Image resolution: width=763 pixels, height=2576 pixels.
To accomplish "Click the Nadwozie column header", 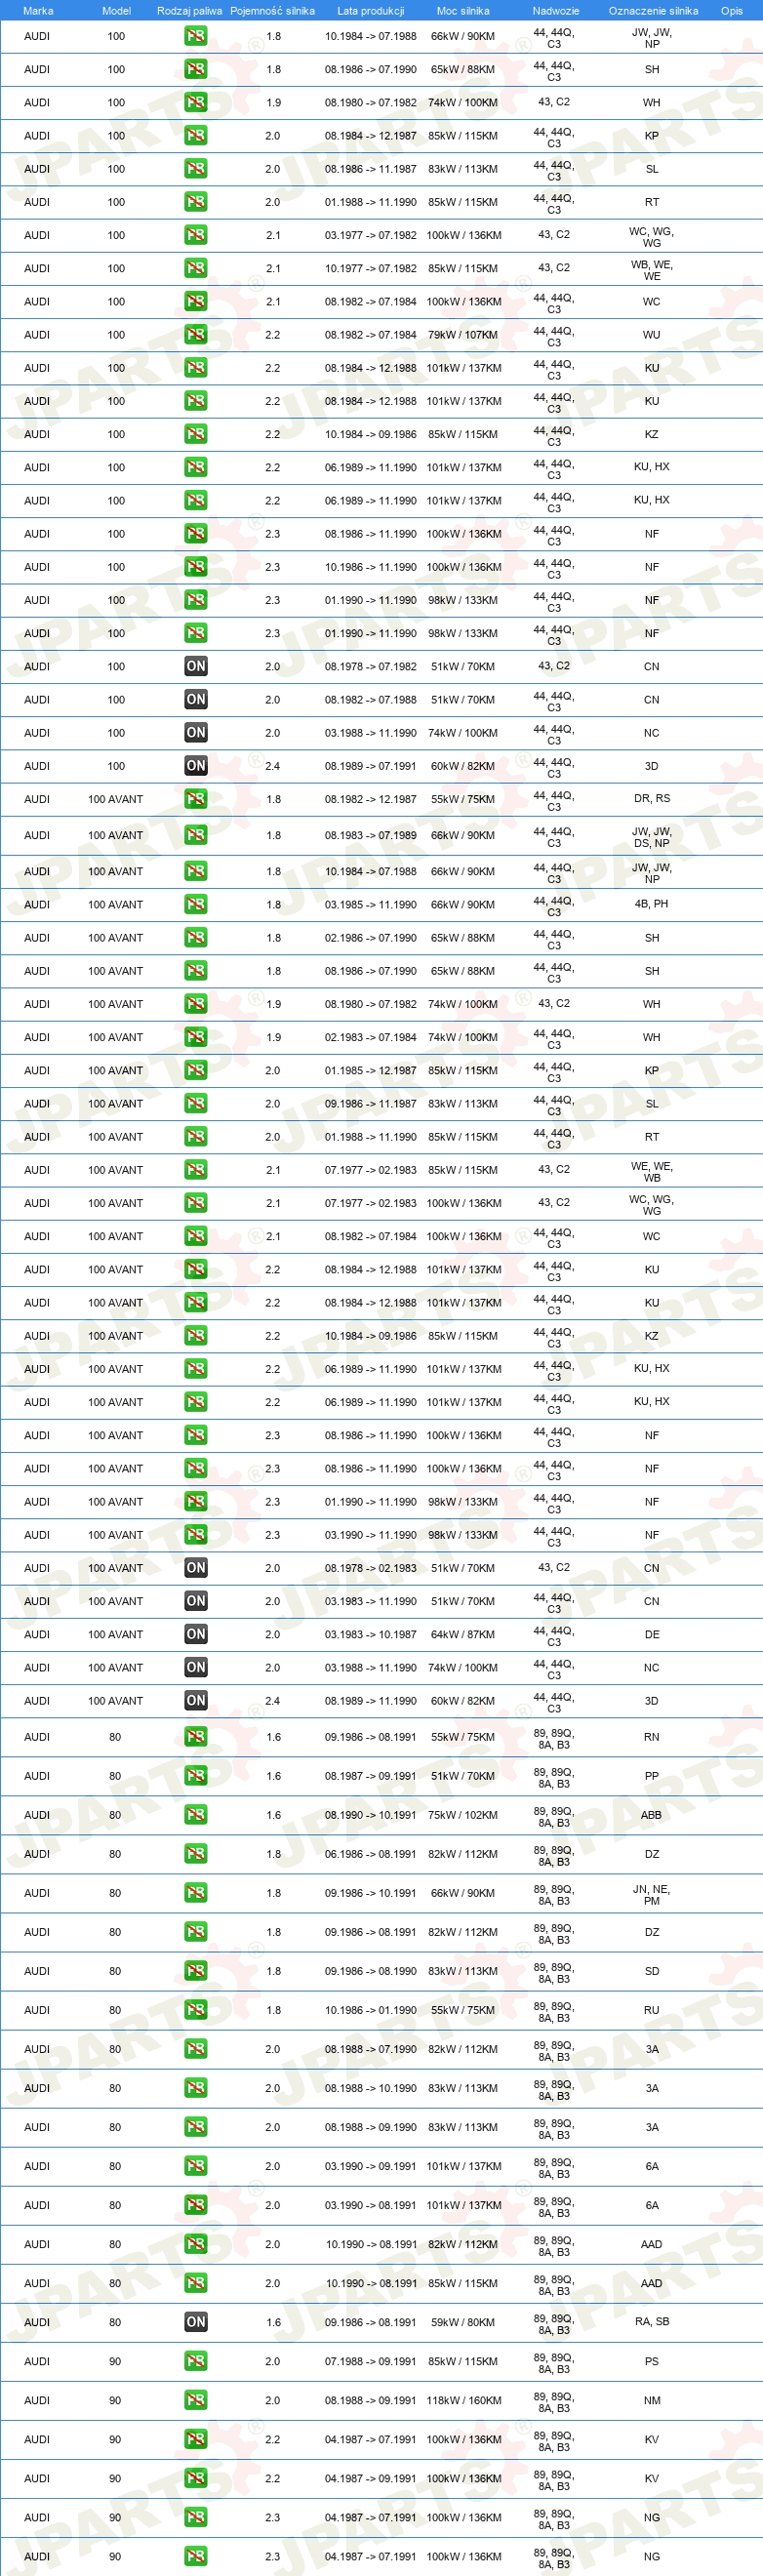I will (556, 11).
